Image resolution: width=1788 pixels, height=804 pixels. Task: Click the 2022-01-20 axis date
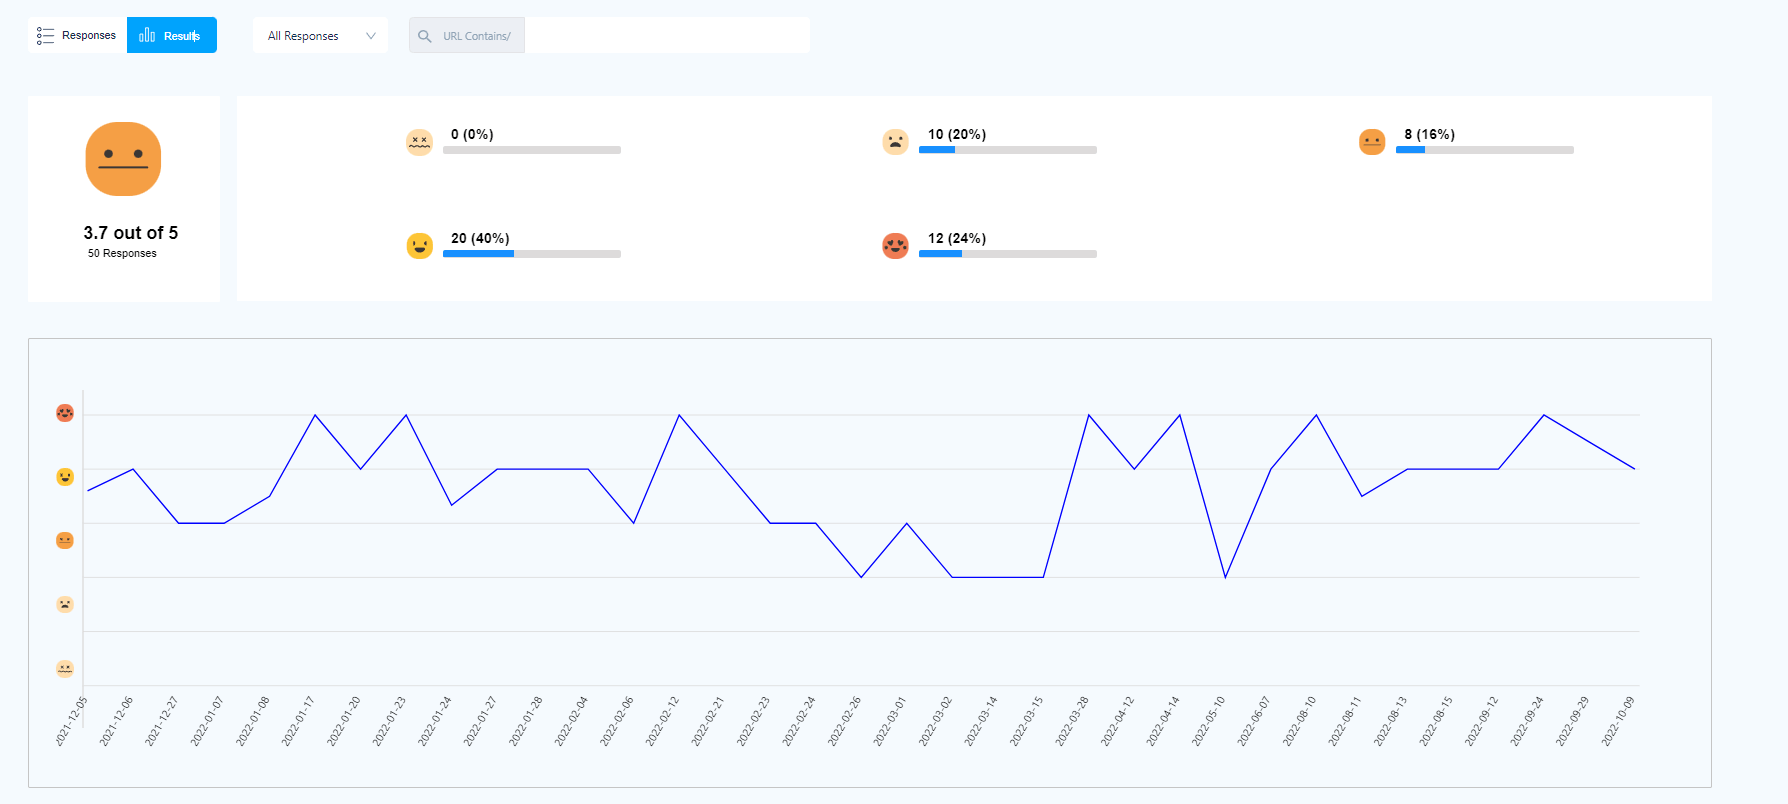click(x=344, y=721)
